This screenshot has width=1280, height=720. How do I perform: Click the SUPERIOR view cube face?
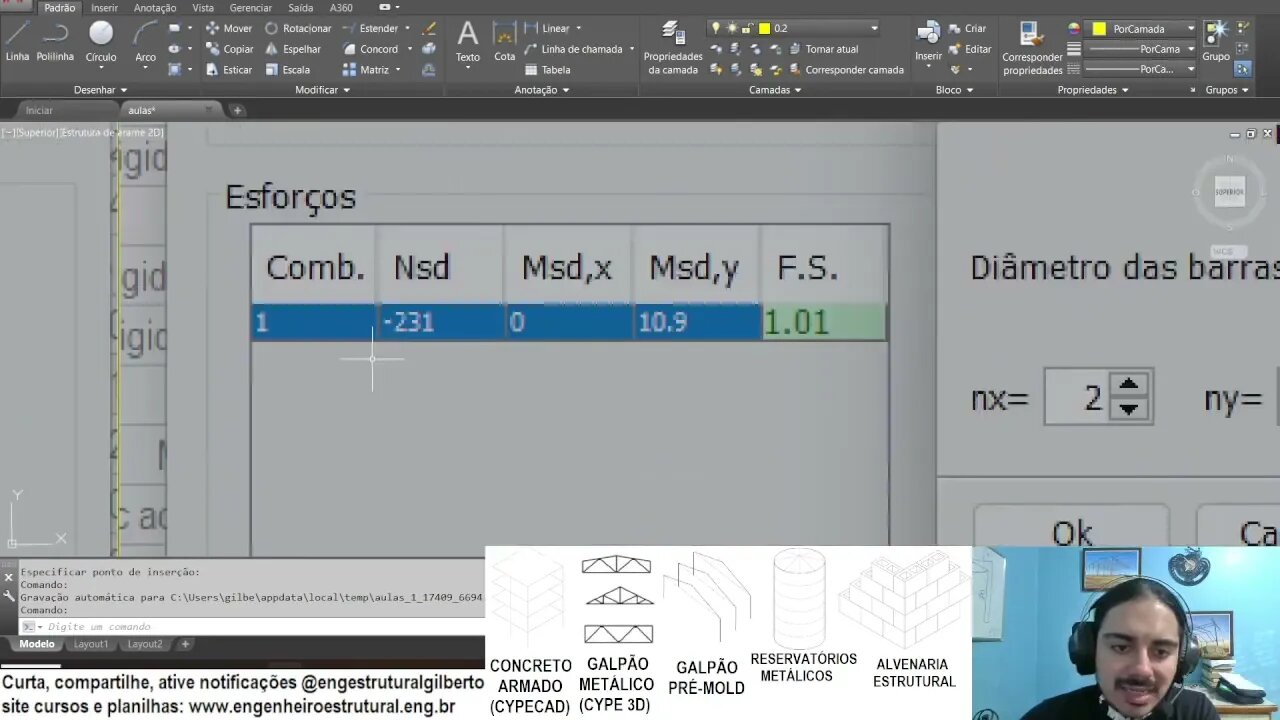pyautogui.click(x=1229, y=192)
